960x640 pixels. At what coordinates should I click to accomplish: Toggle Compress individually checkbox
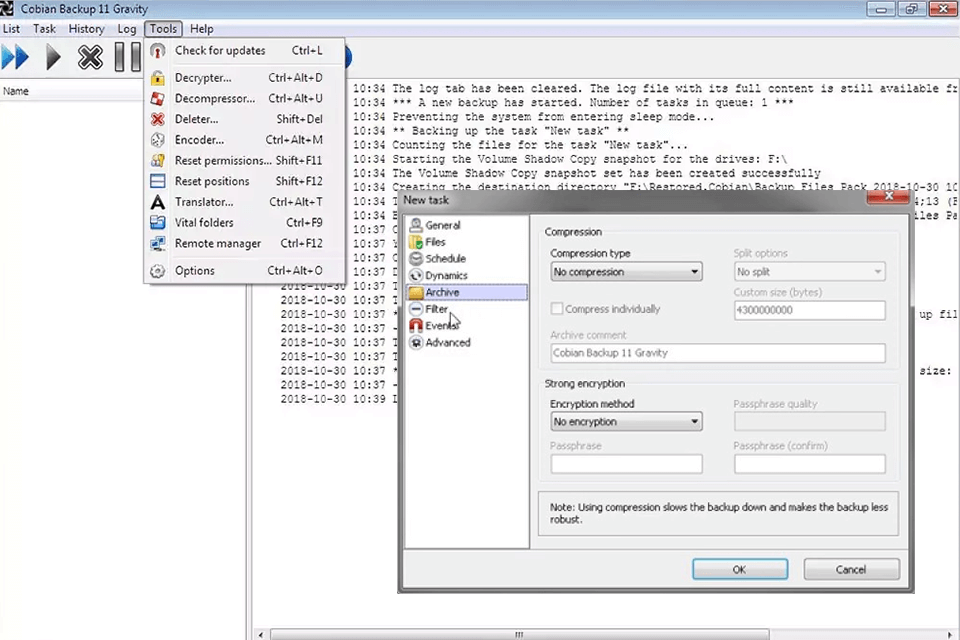[557, 309]
